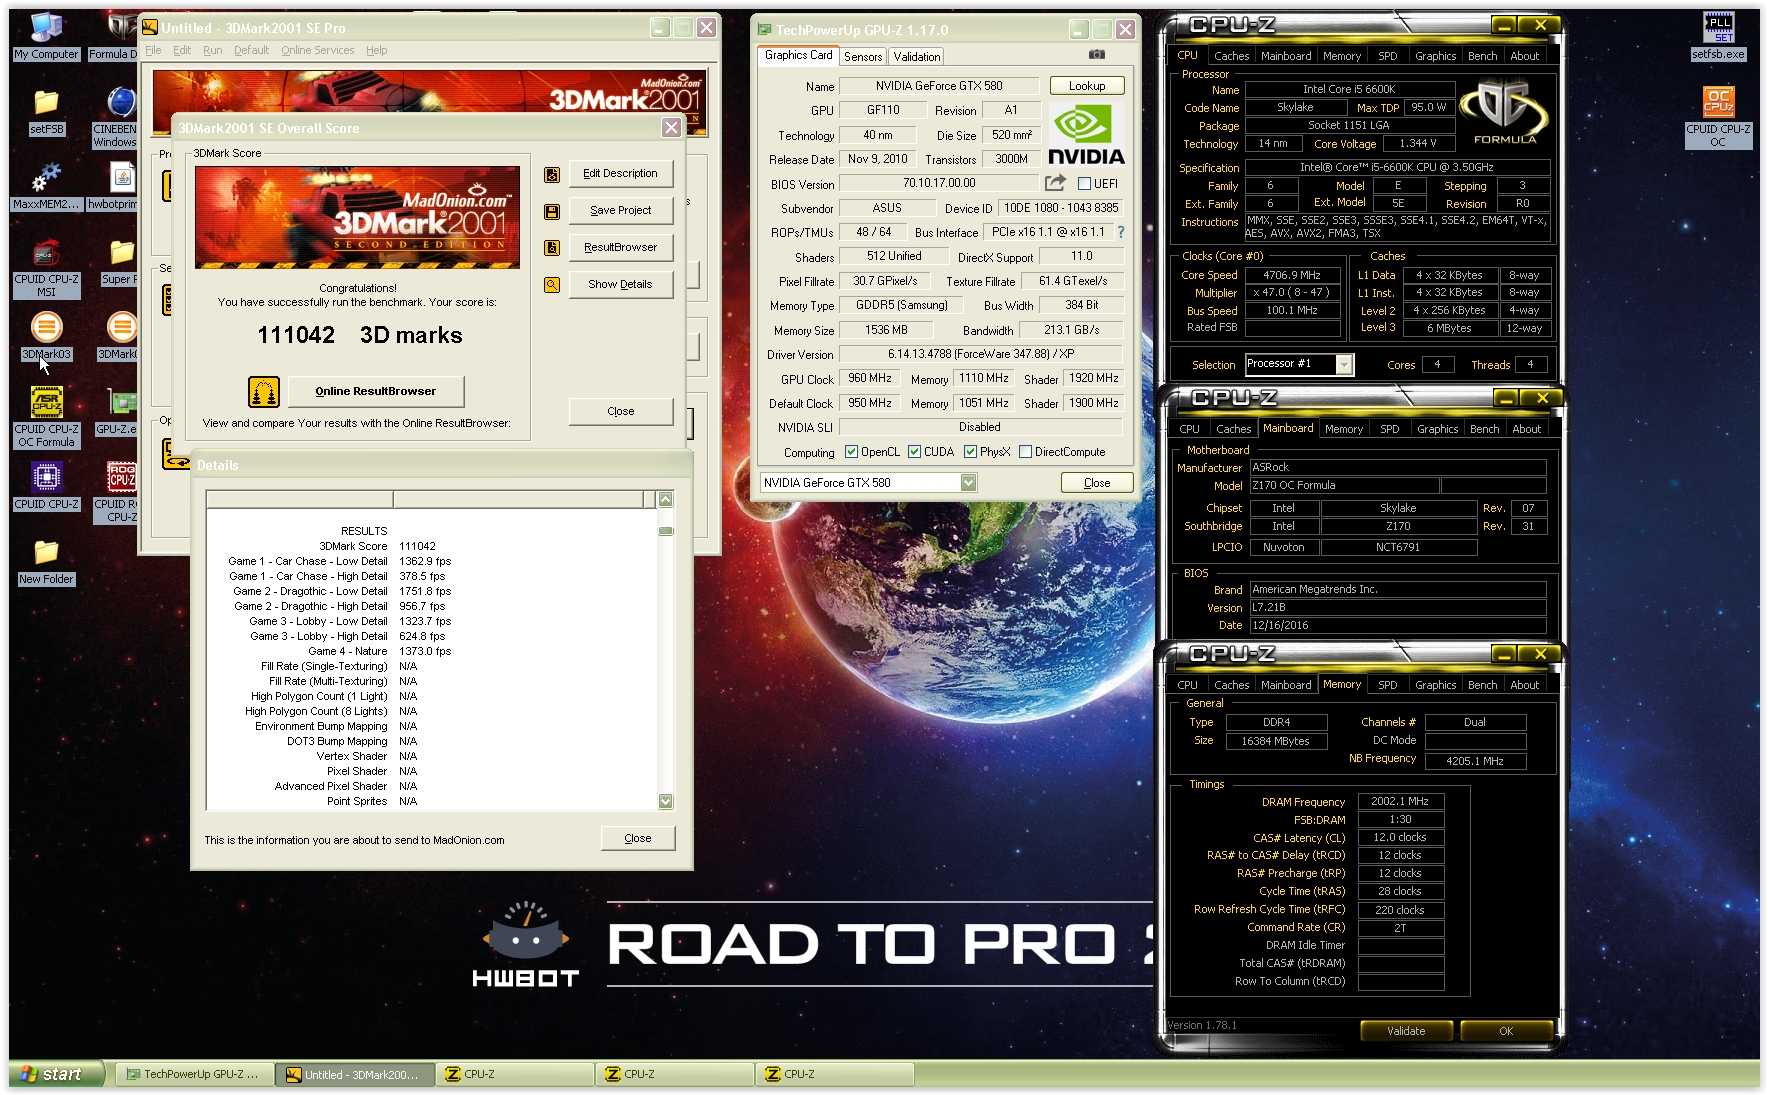Open the File menu in 3DMark2001

[x=153, y=50]
